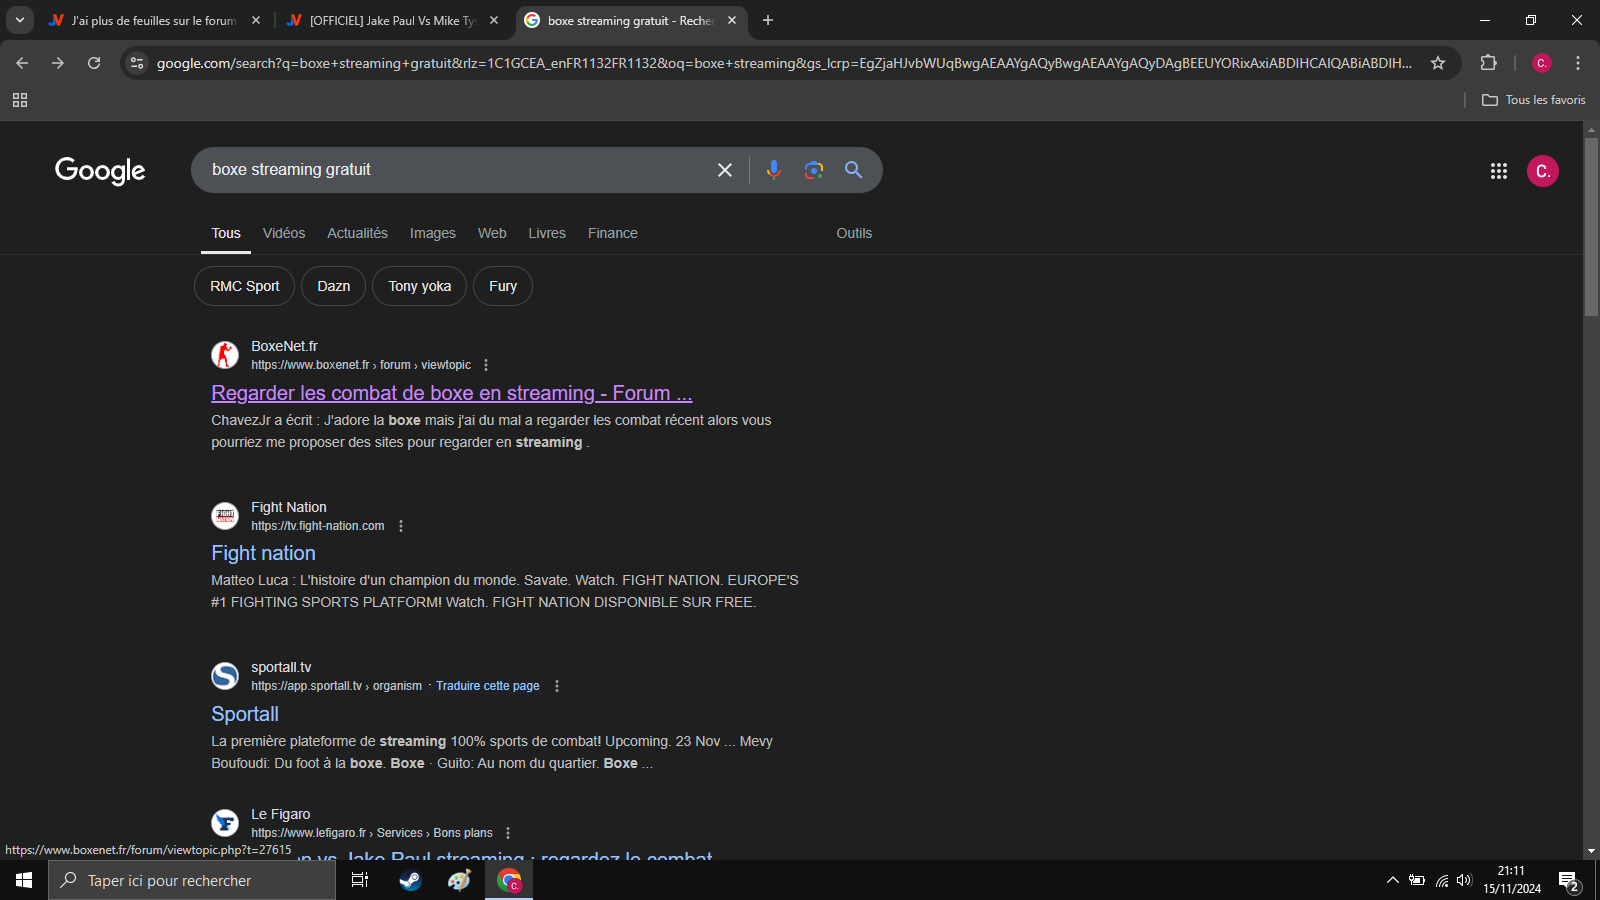Filter by Fury chip
This screenshot has width=1600, height=900.
[x=503, y=286]
